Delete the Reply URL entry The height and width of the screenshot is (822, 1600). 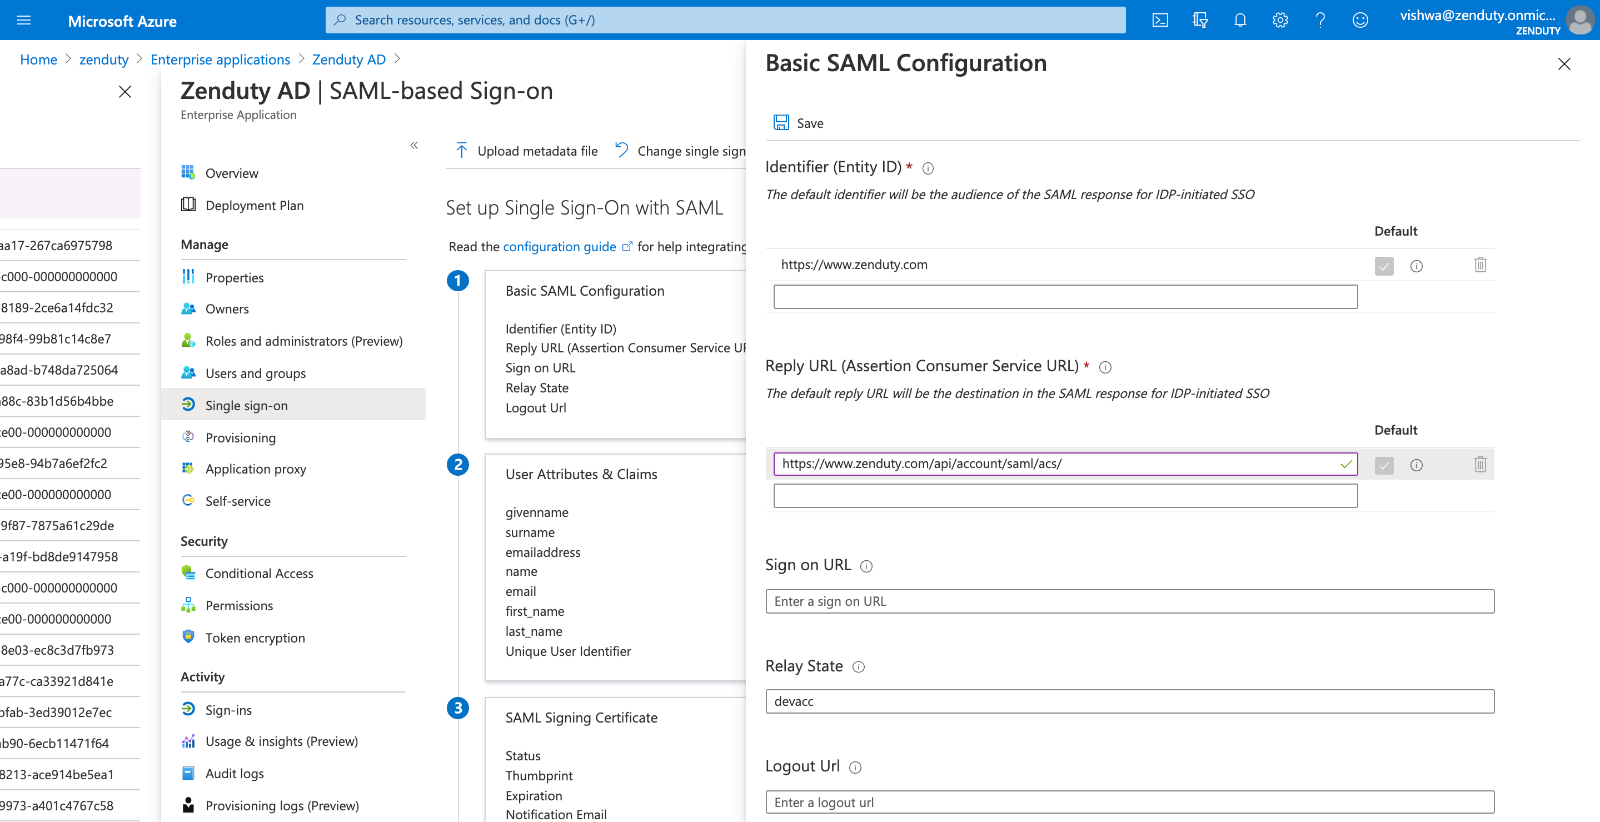[1480, 464]
